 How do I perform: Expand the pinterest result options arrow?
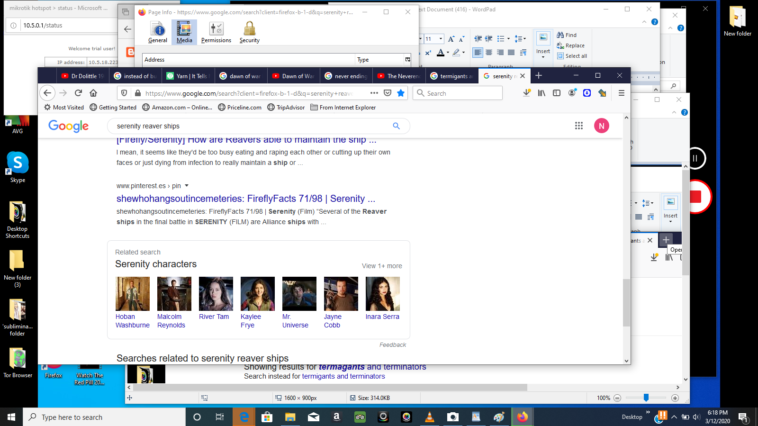click(186, 186)
